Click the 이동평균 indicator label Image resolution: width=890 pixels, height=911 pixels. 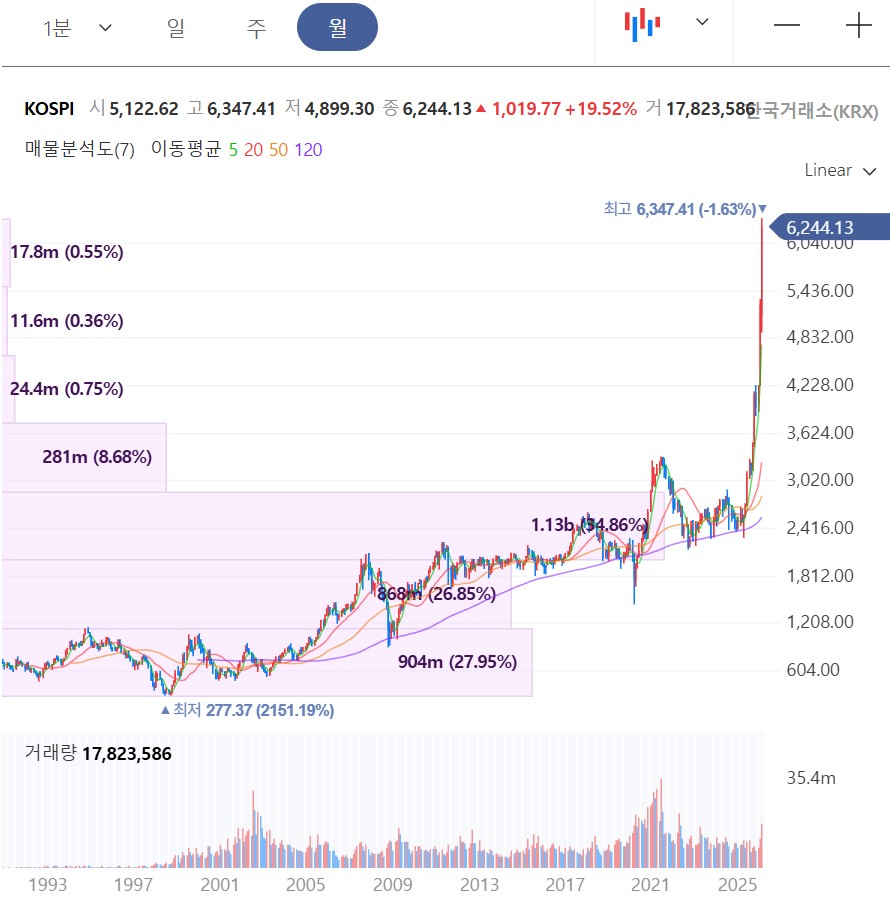(x=185, y=150)
